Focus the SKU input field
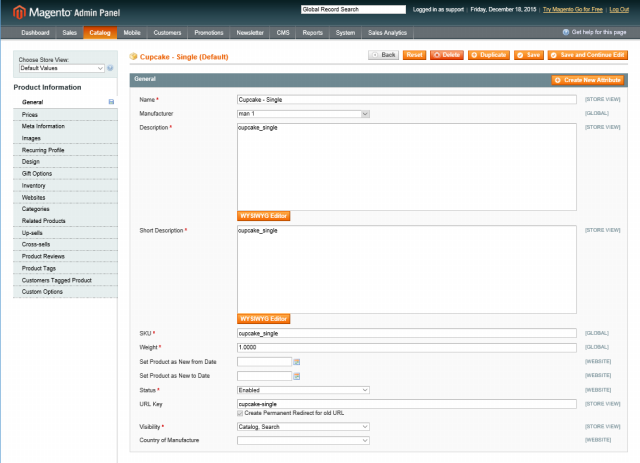The image size is (640, 463). 406,333
